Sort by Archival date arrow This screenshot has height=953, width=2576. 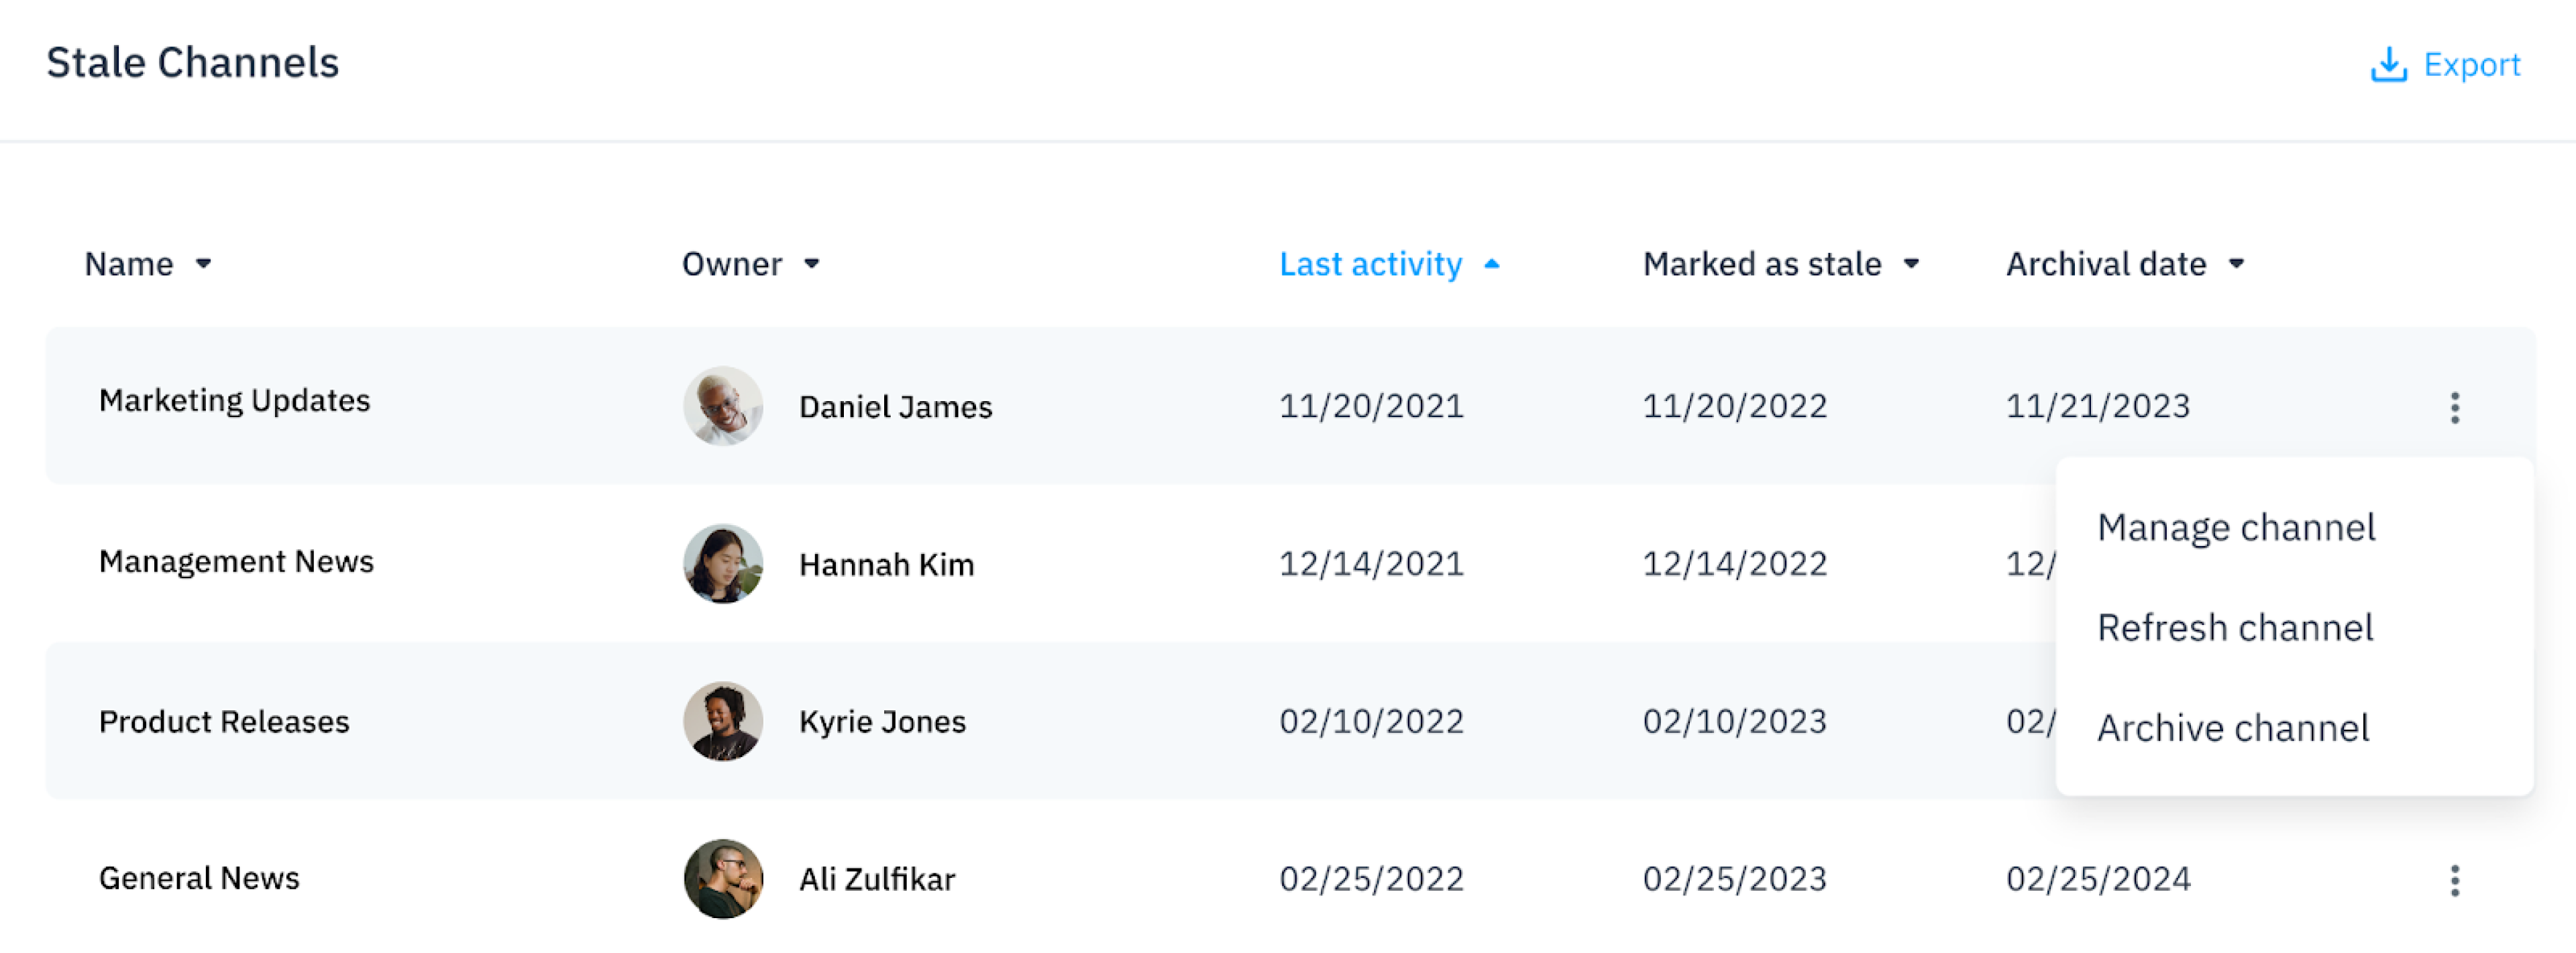[x=2236, y=264]
